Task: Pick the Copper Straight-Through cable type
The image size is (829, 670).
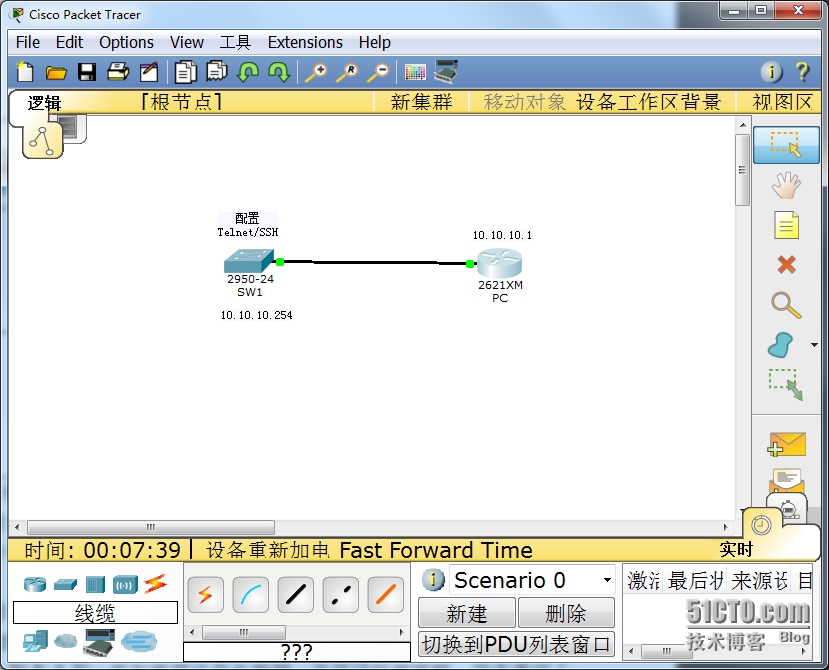Action: (296, 595)
